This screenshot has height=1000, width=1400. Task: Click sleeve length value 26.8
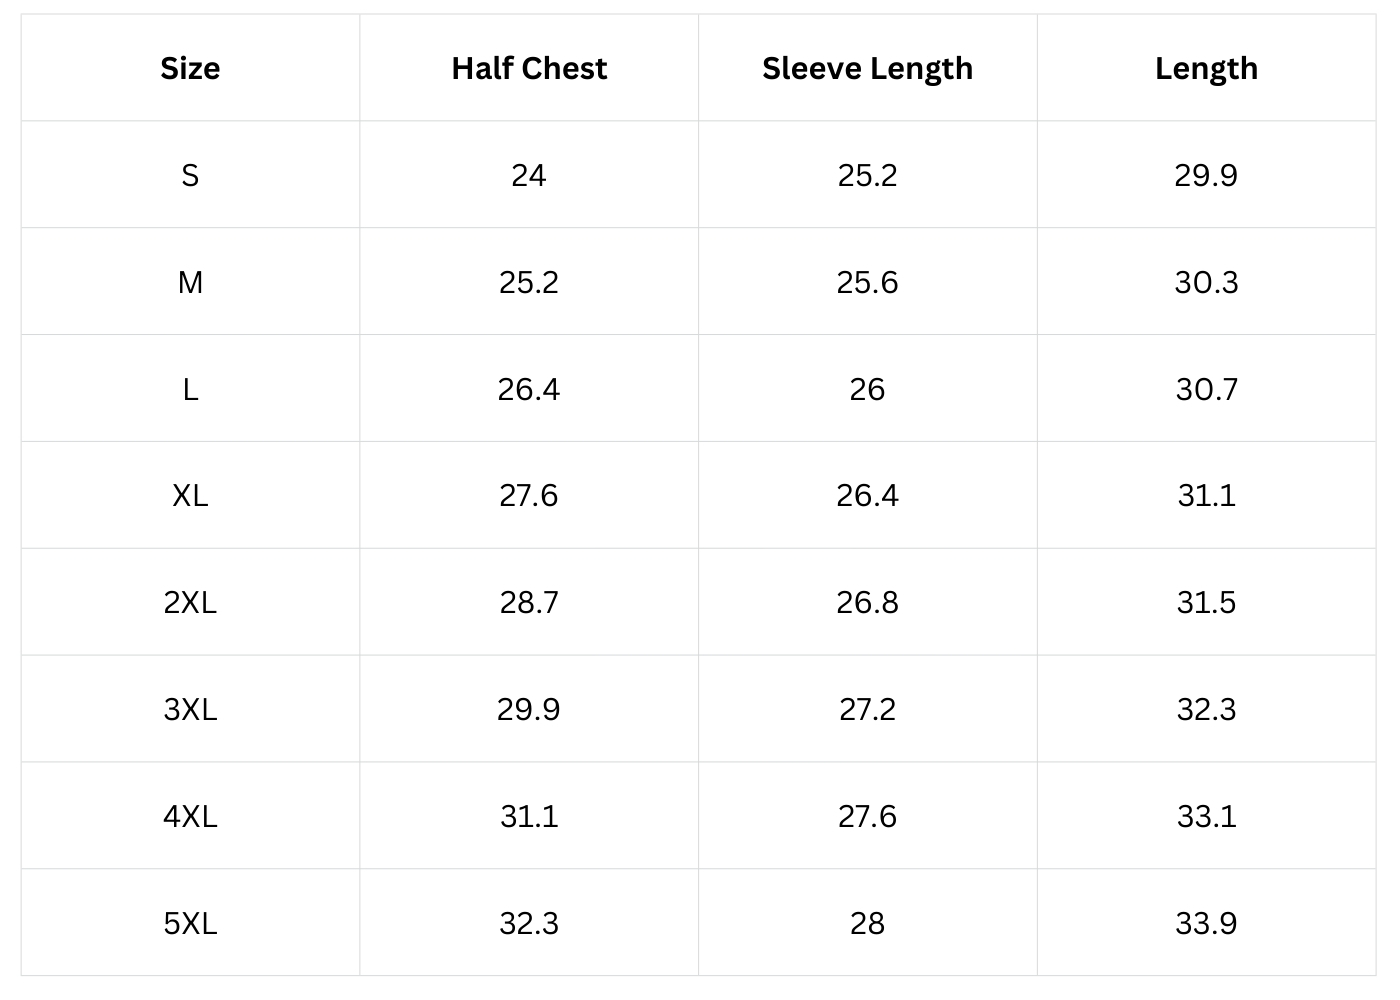pyautogui.click(x=867, y=602)
